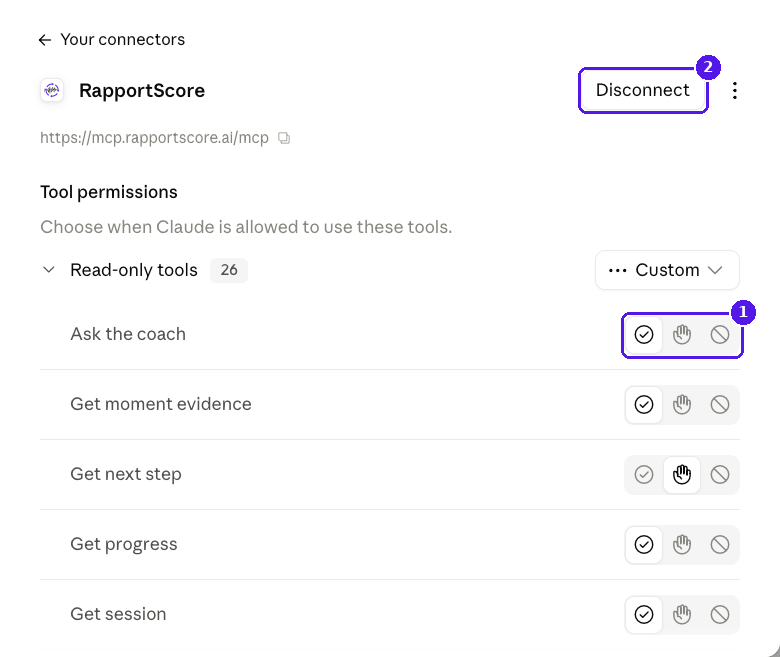Always allow Get next step
The height and width of the screenshot is (657, 780).
pyautogui.click(x=644, y=474)
